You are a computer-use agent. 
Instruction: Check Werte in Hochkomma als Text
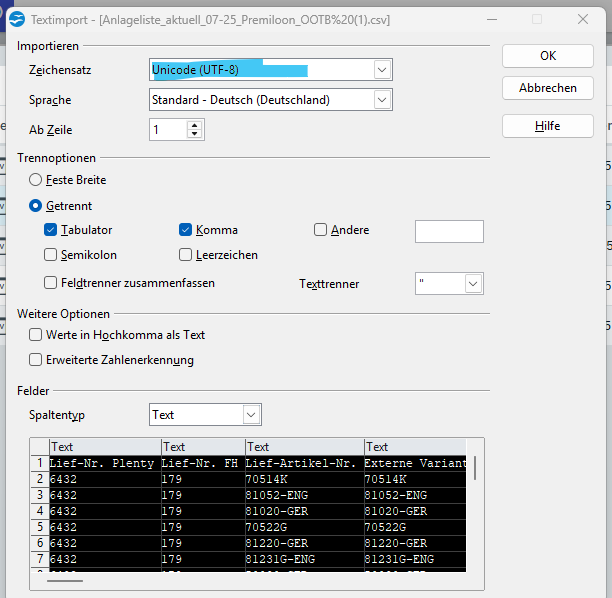(x=37, y=335)
